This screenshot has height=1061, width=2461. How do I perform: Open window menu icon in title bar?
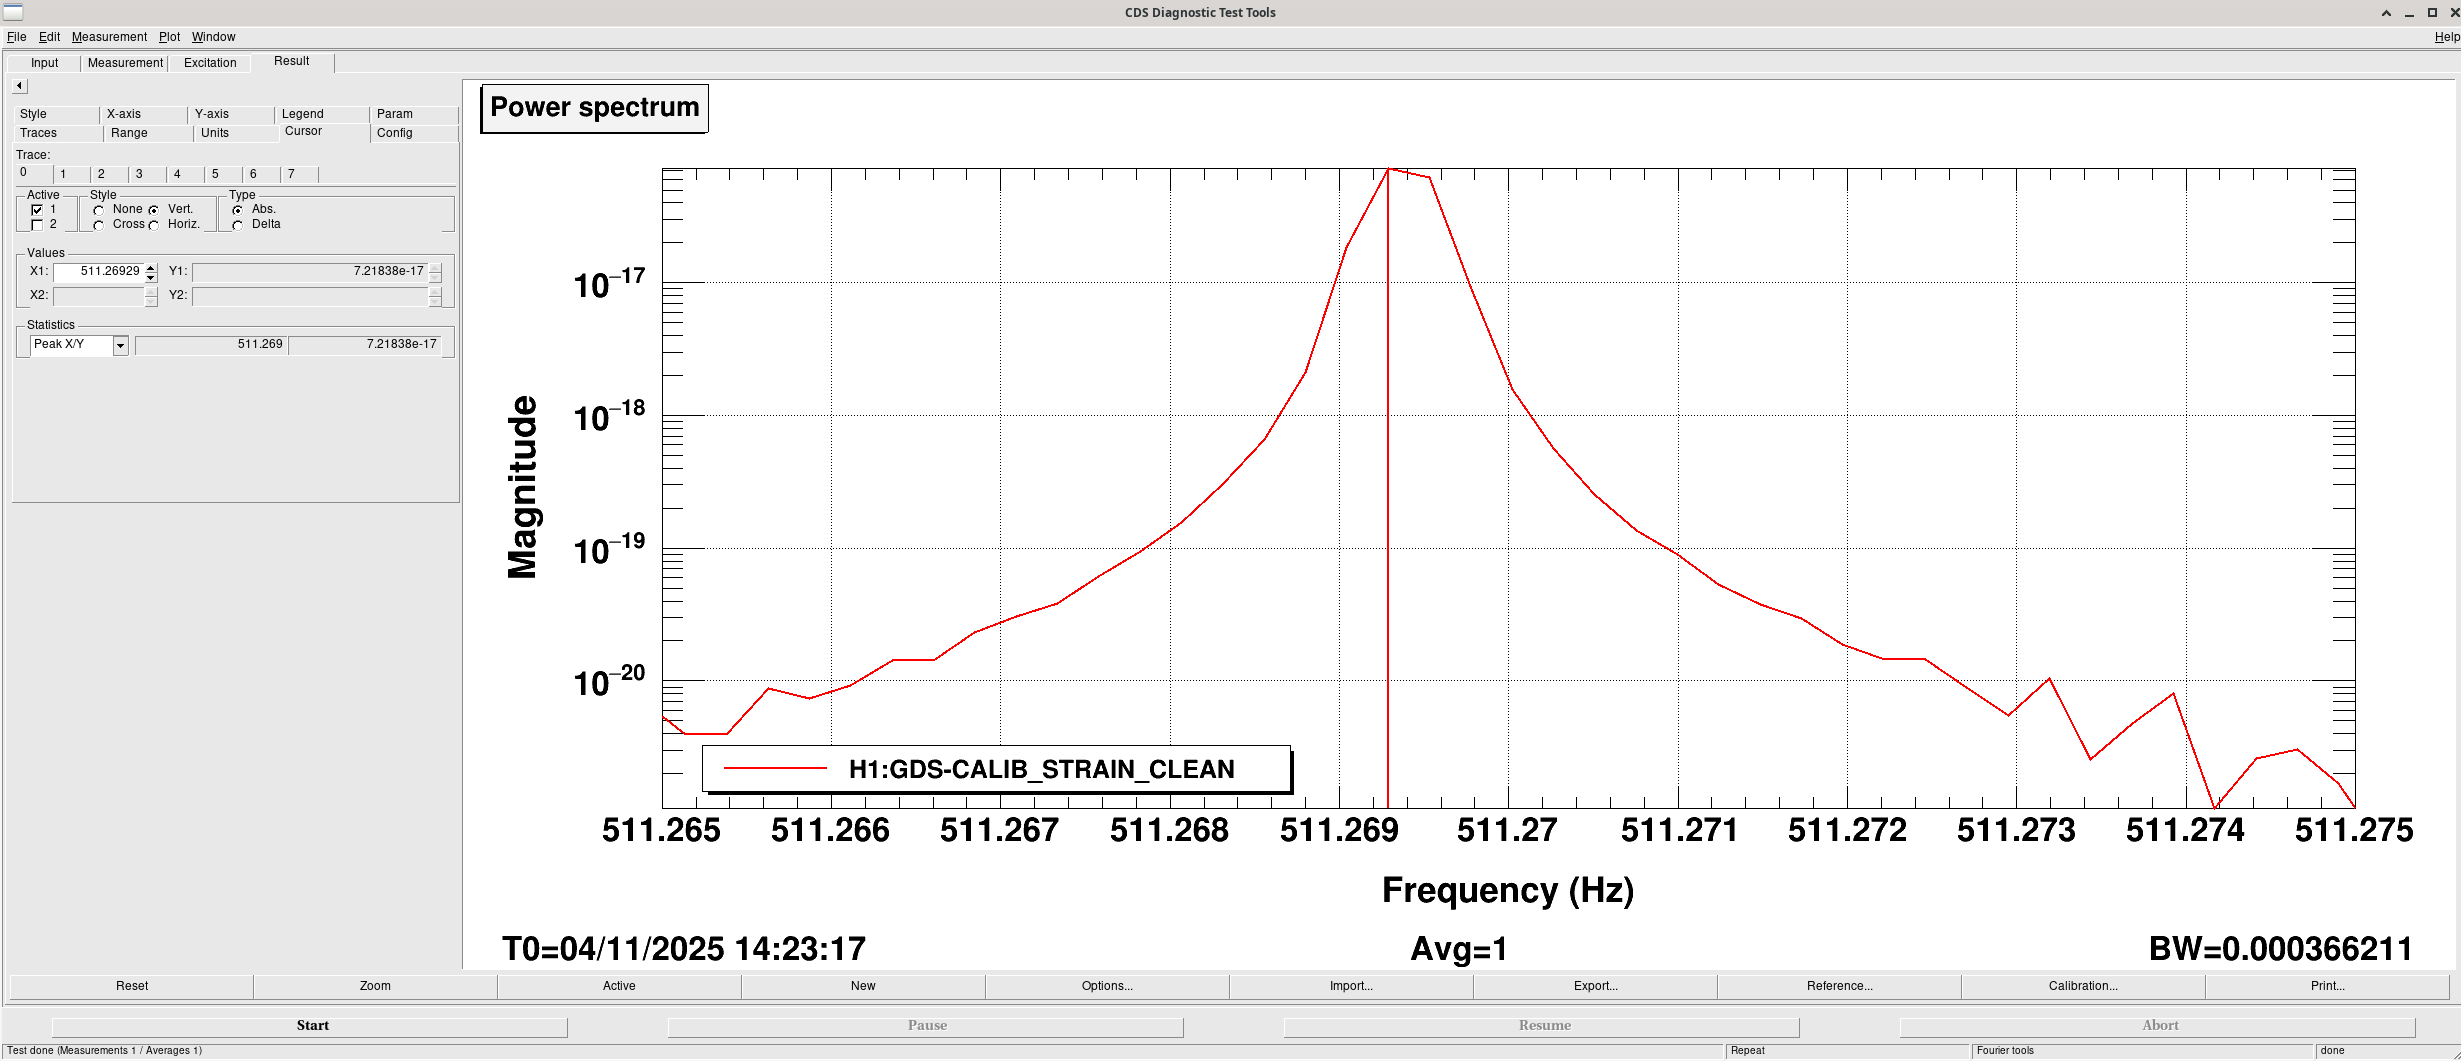pyautogui.click(x=13, y=12)
